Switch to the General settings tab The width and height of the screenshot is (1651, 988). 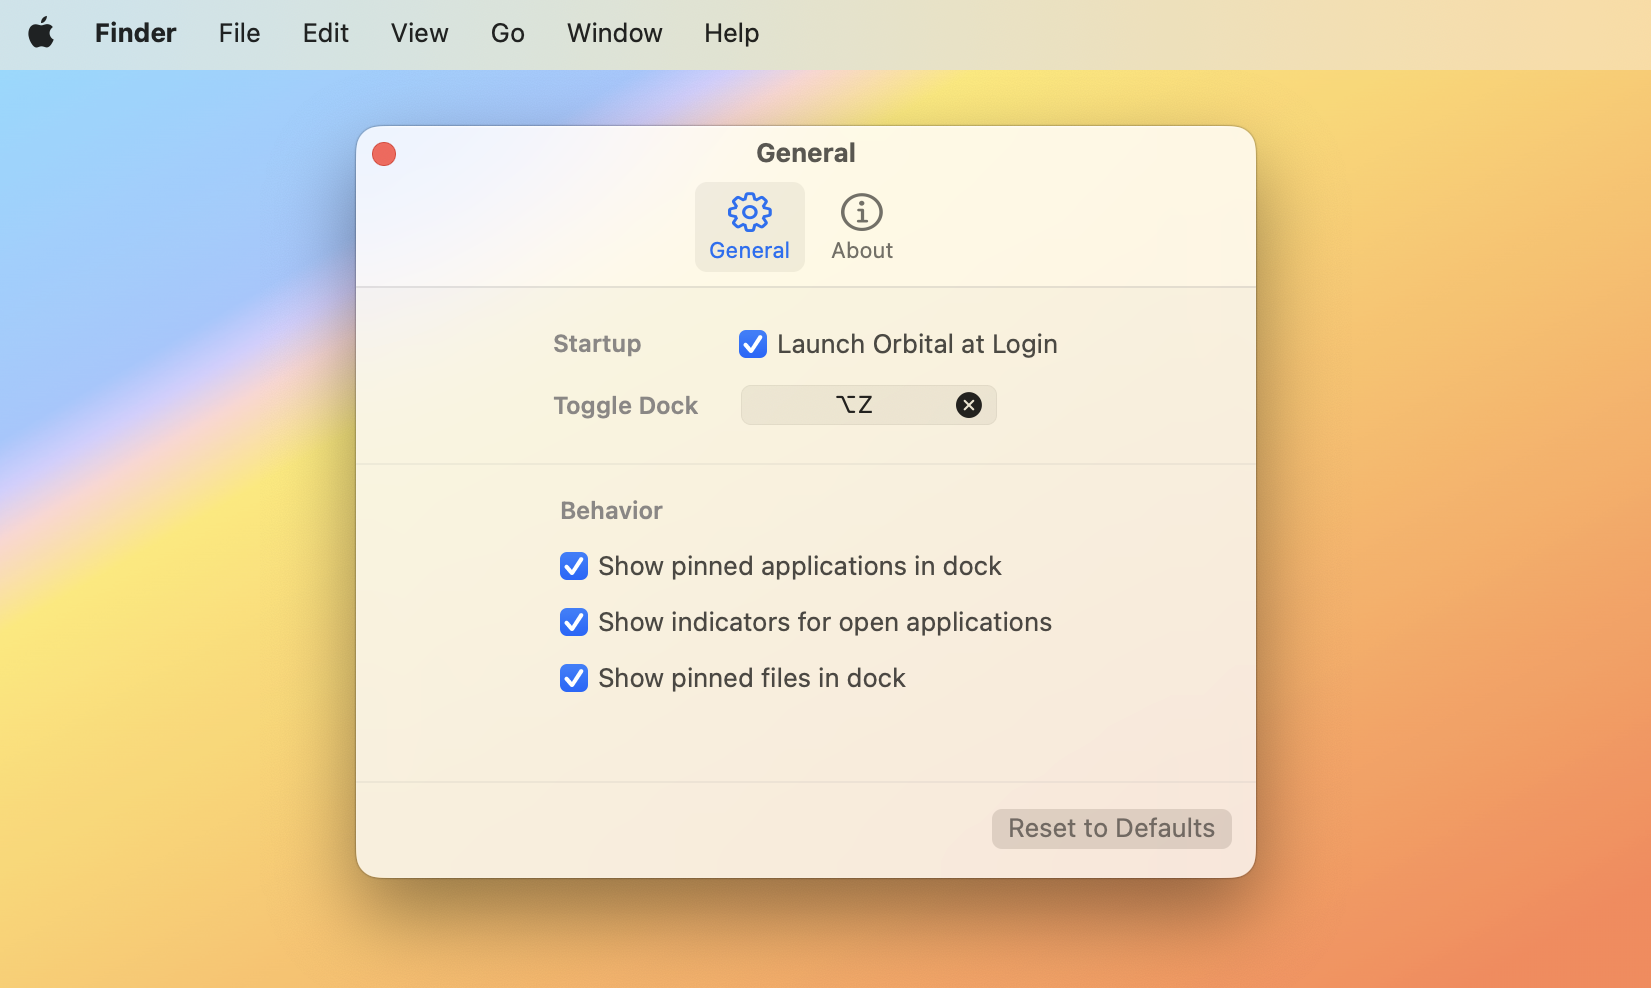pos(750,227)
